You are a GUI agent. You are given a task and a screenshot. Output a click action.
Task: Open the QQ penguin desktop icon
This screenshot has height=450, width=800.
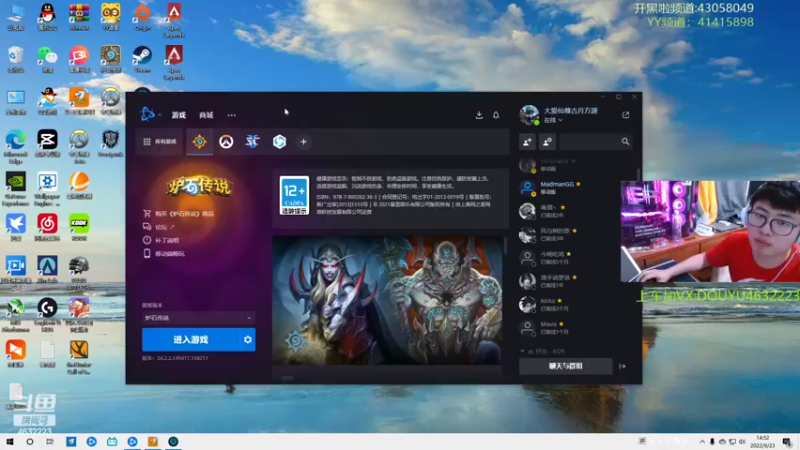point(47,16)
